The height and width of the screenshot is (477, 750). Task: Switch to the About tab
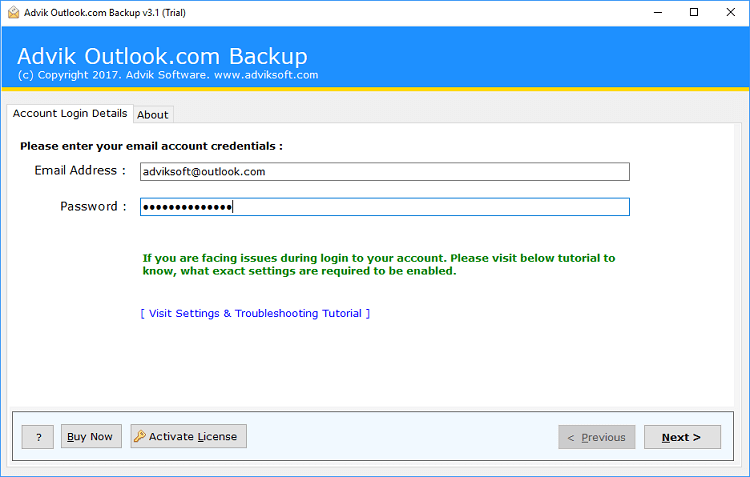[153, 115]
